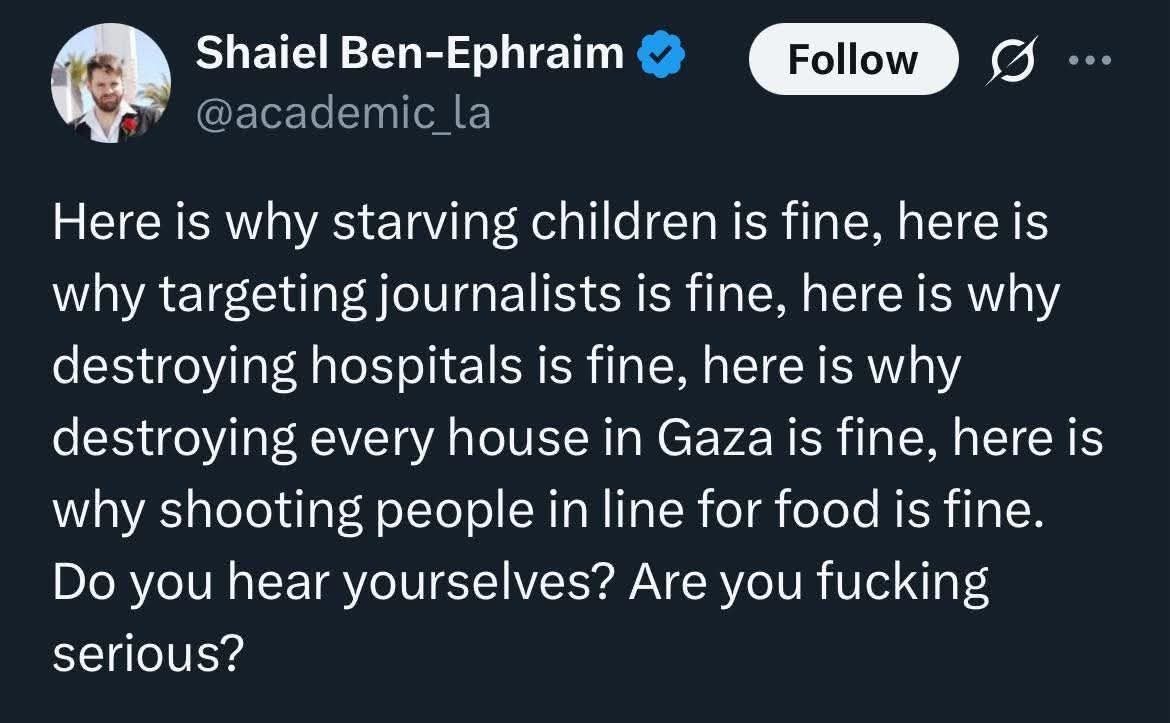Click the blue verified badge checkmark
This screenshot has height=723, width=1170.
(661, 54)
